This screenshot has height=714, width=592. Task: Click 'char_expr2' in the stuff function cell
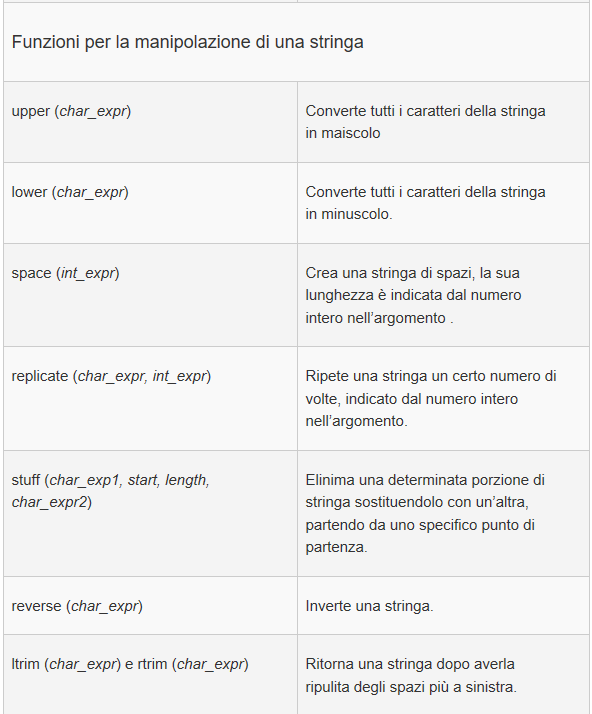49,502
